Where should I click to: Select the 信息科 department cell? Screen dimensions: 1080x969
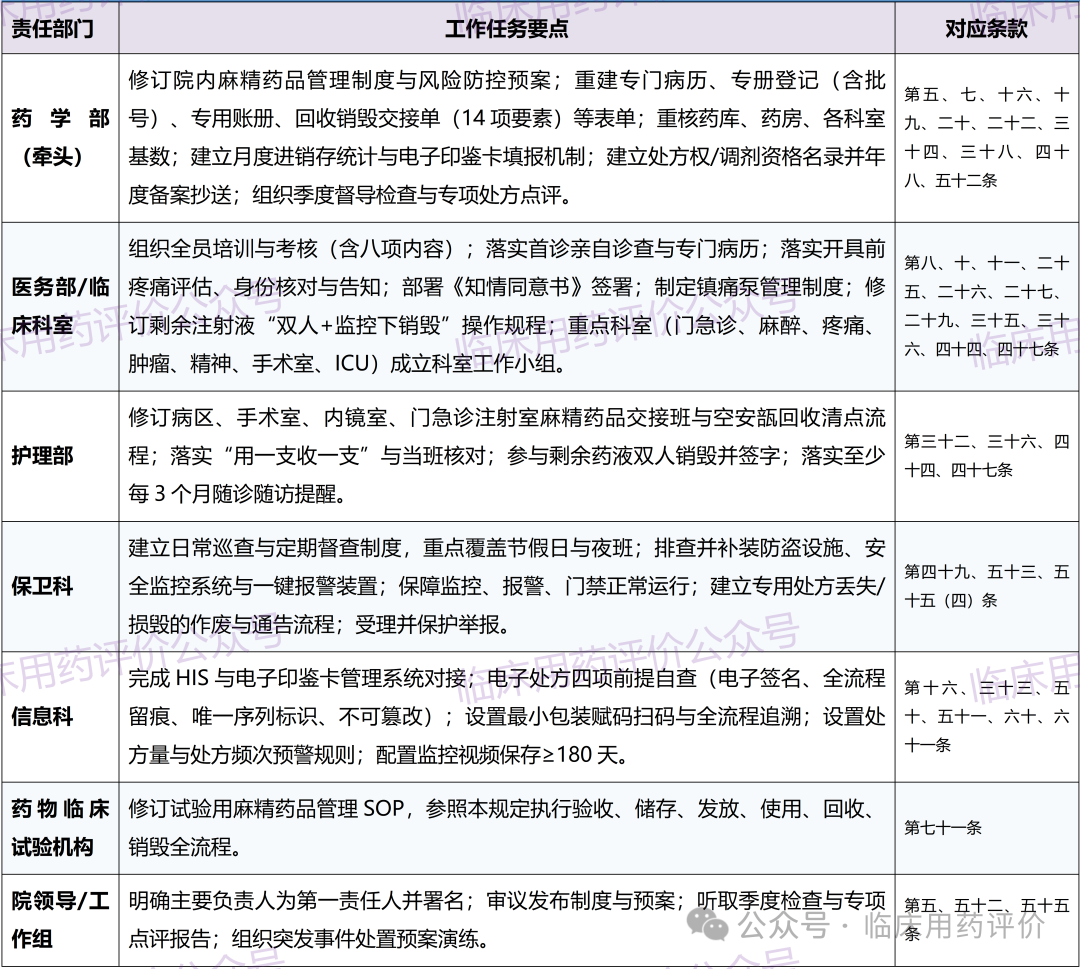[60, 716]
